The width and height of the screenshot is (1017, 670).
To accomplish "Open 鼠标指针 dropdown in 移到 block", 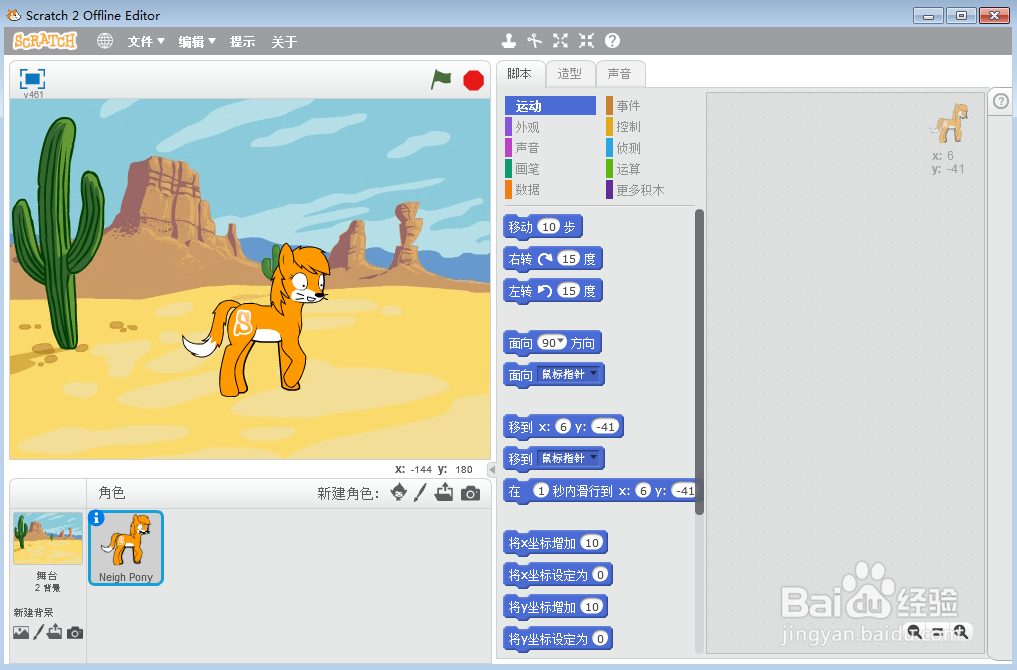I will pos(569,459).
